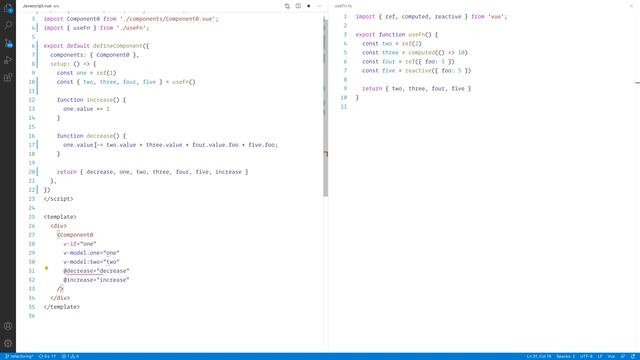The height and width of the screenshot is (360, 640).
Task: Click 'v-model:two="two"' attribute
Action: click(91, 262)
